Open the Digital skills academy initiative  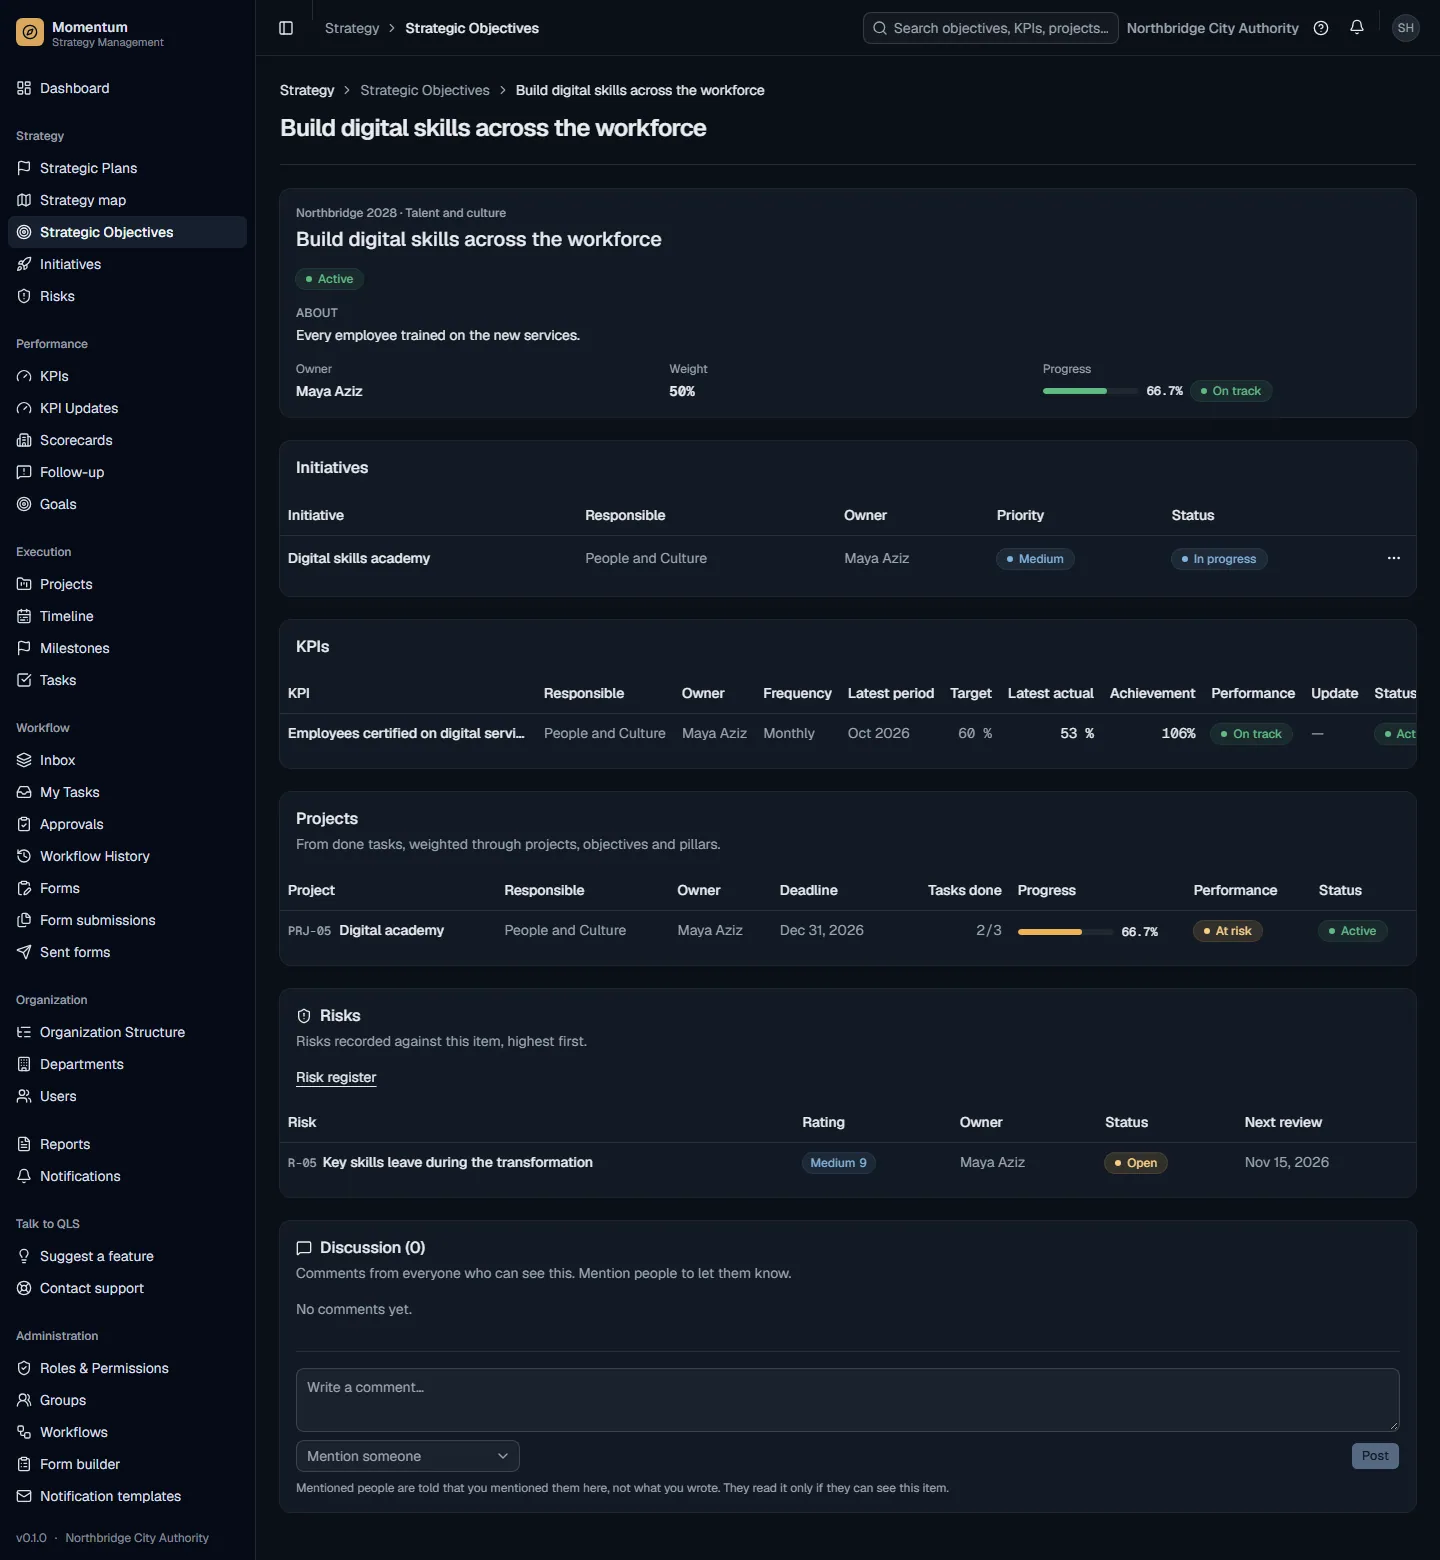pyautogui.click(x=359, y=558)
